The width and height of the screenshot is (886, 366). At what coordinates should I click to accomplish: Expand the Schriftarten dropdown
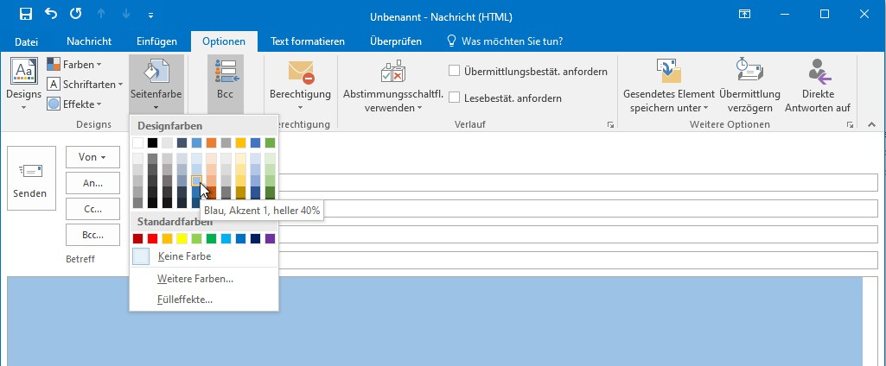point(85,84)
